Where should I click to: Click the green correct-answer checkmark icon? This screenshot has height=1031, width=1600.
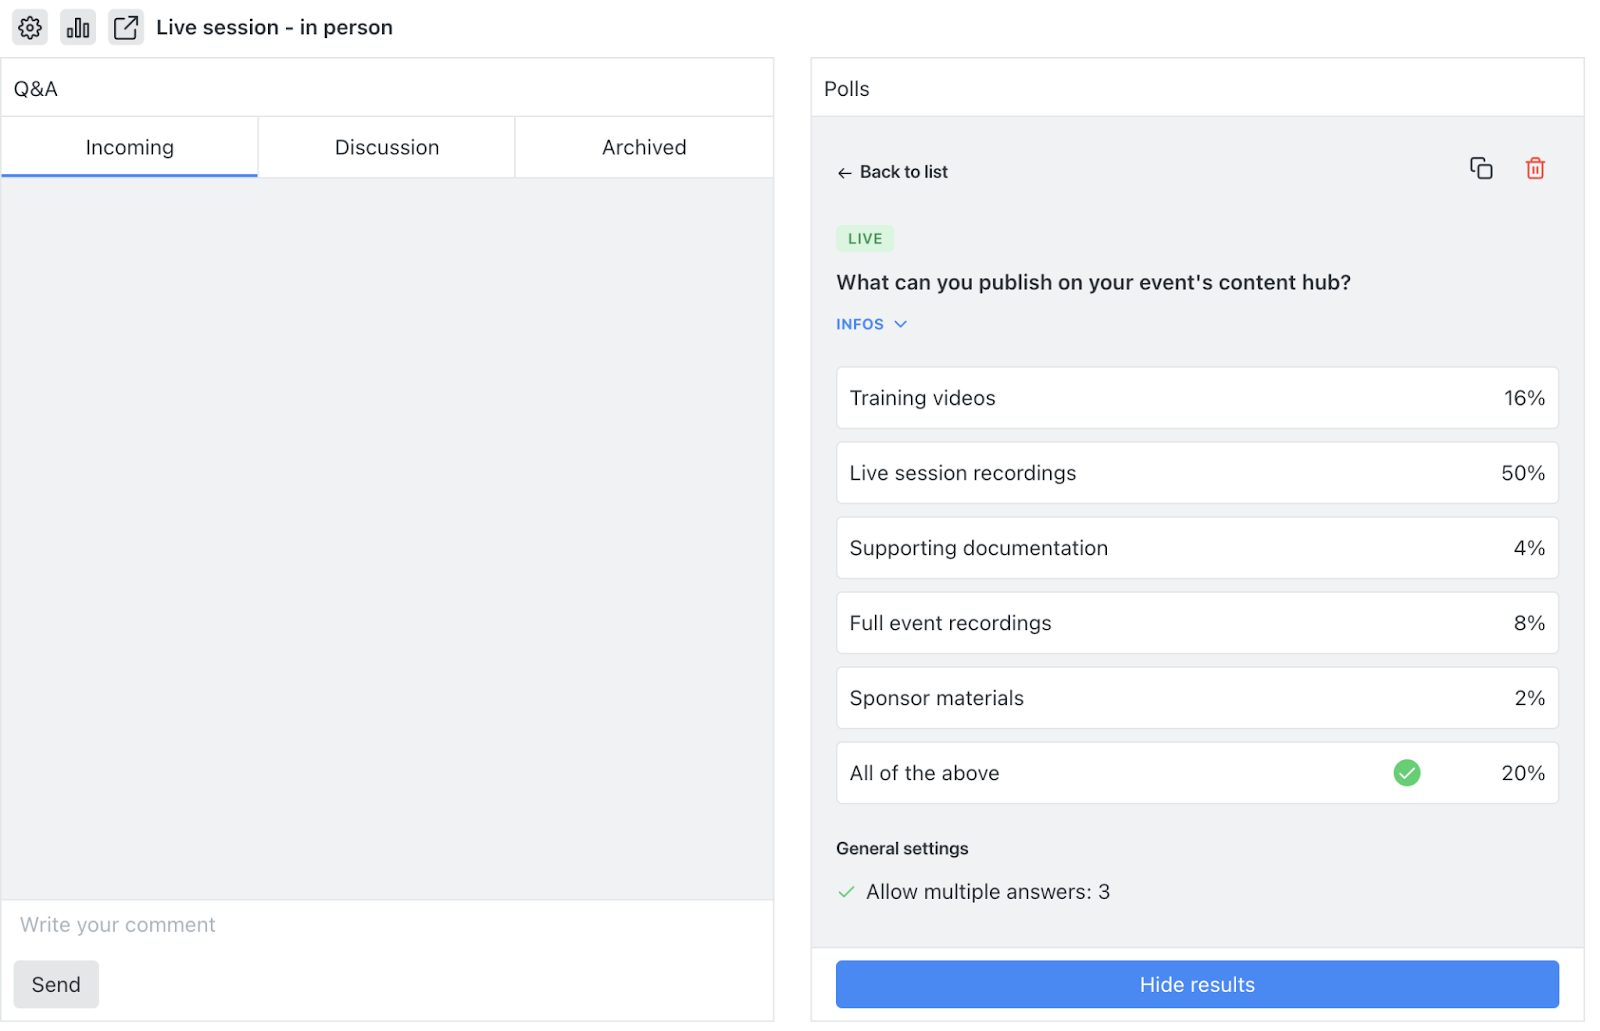pos(1407,773)
